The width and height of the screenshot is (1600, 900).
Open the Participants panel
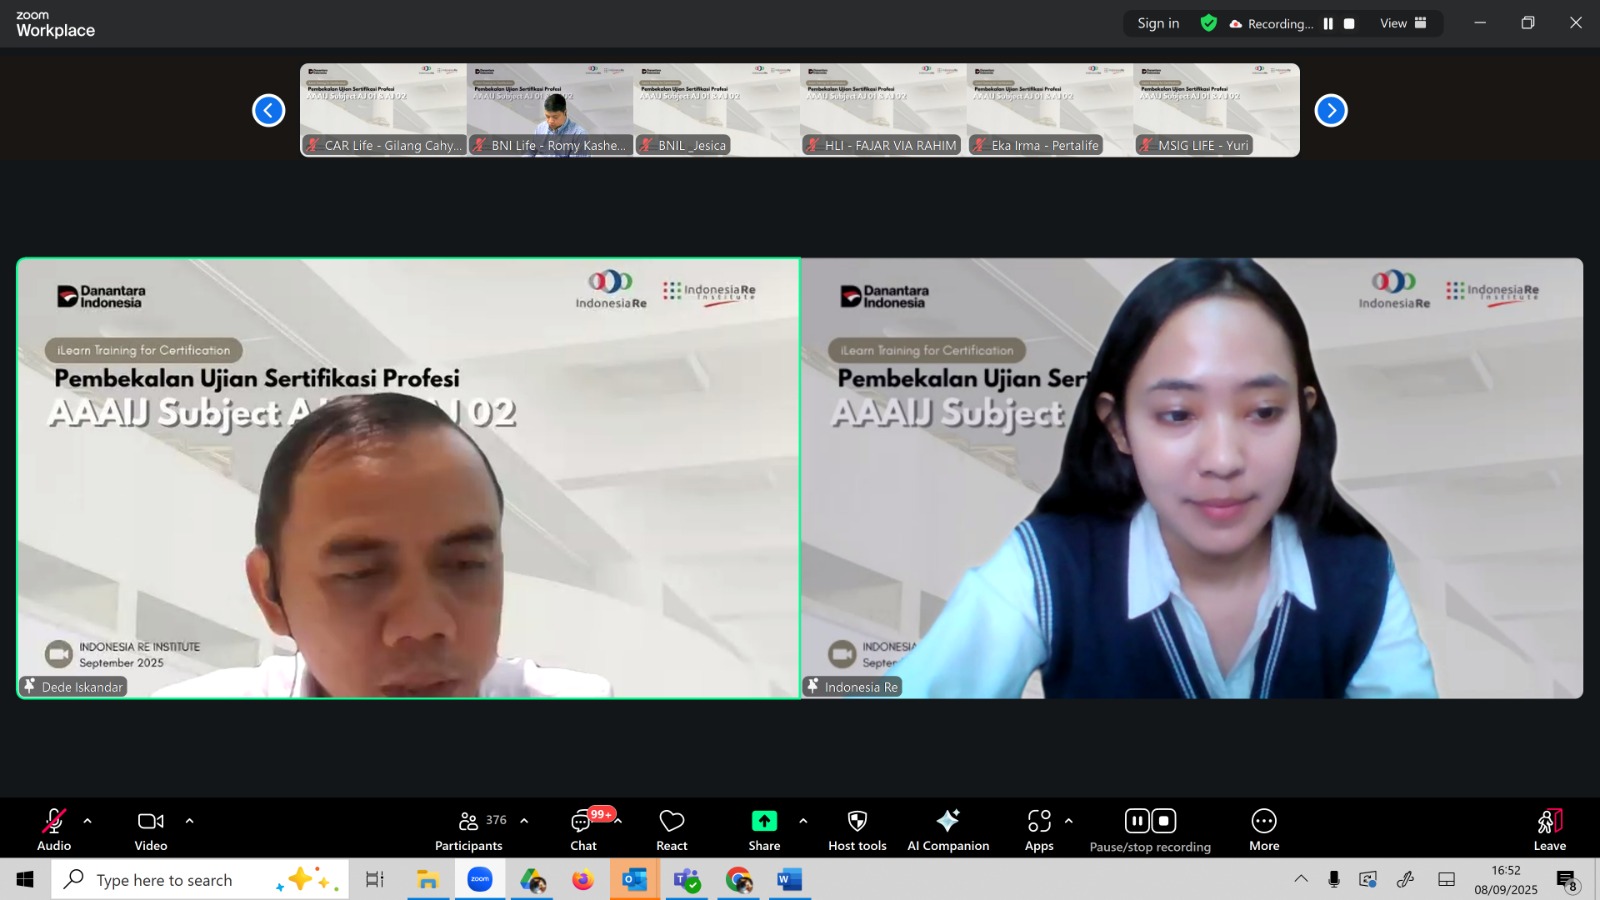click(468, 830)
